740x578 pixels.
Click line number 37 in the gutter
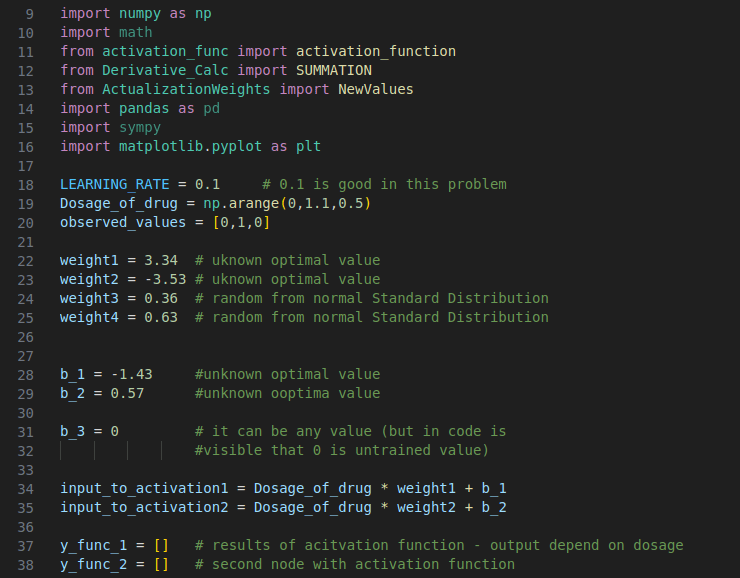point(25,546)
